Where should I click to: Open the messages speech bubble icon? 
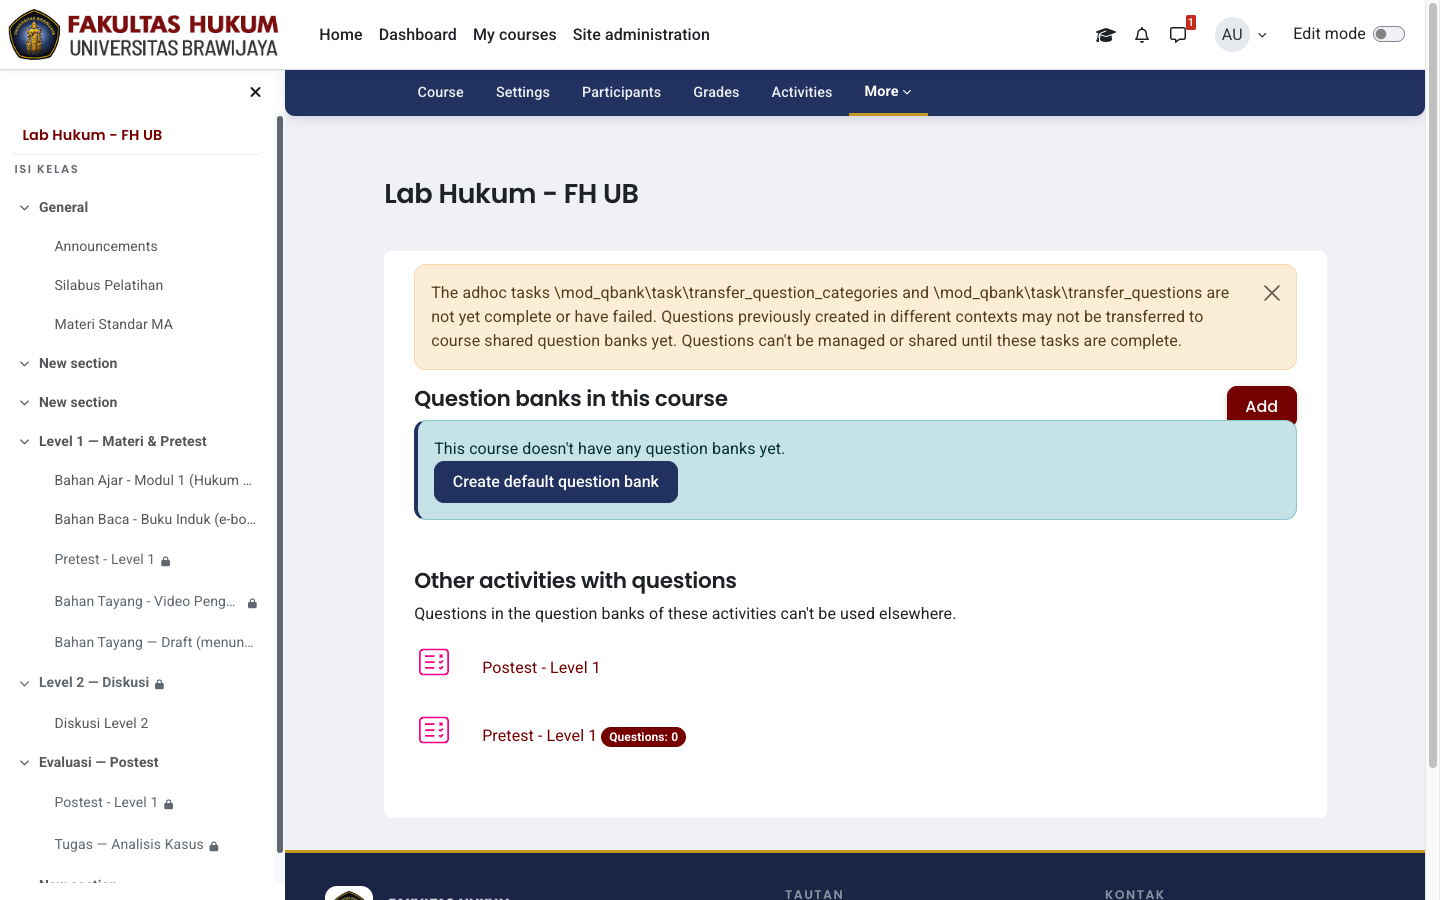(x=1178, y=35)
